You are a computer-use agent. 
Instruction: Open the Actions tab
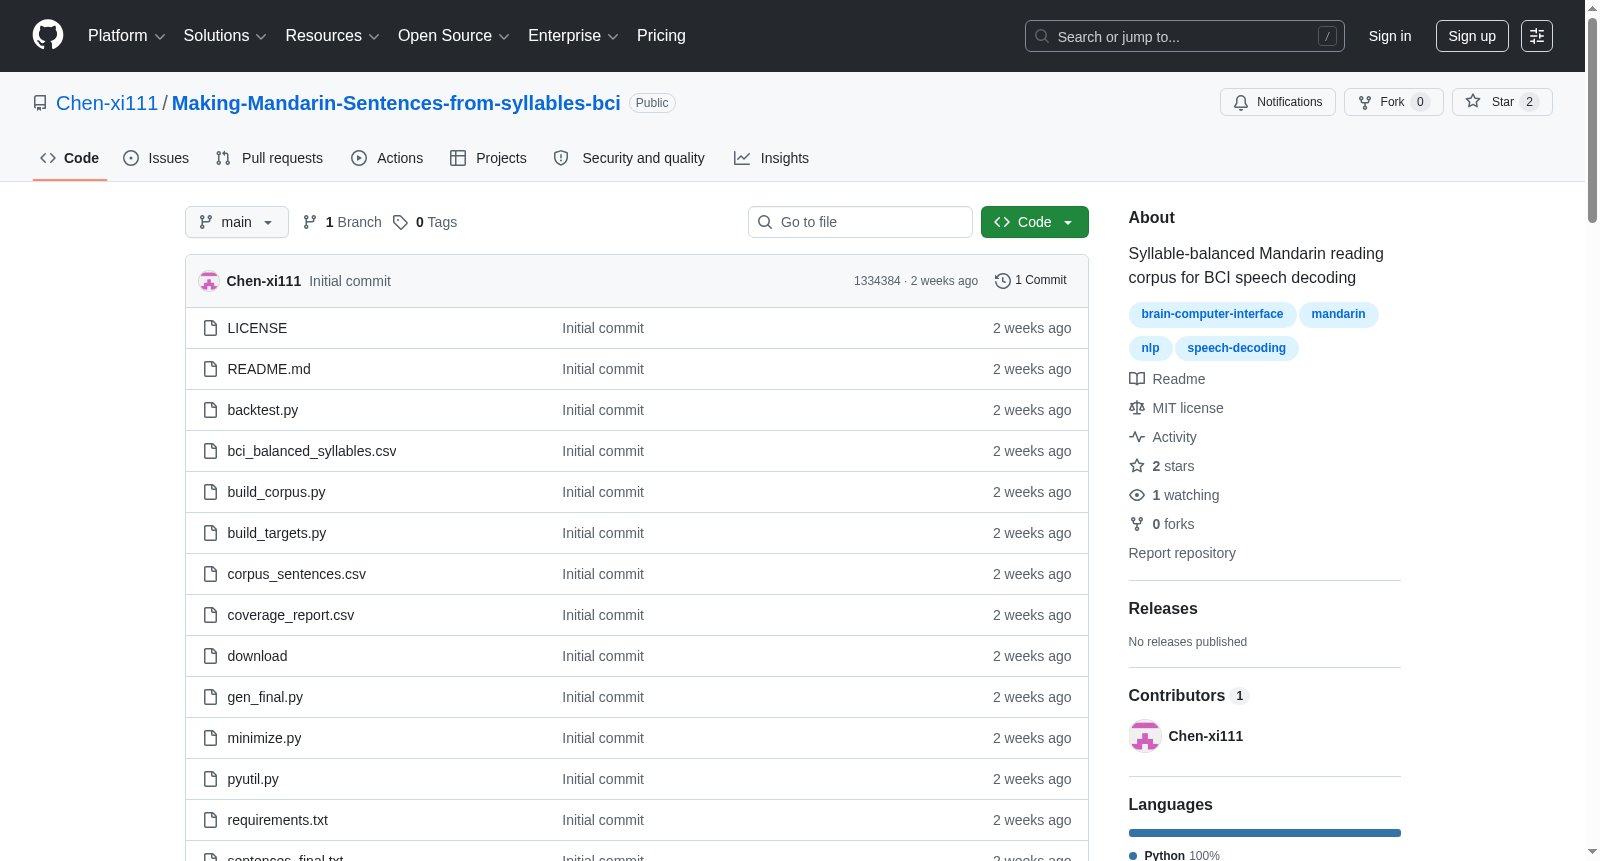387,158
